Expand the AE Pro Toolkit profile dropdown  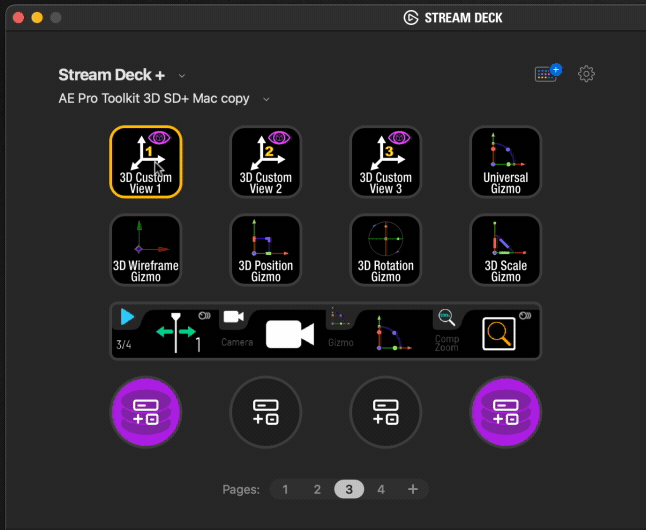point(266,99)
